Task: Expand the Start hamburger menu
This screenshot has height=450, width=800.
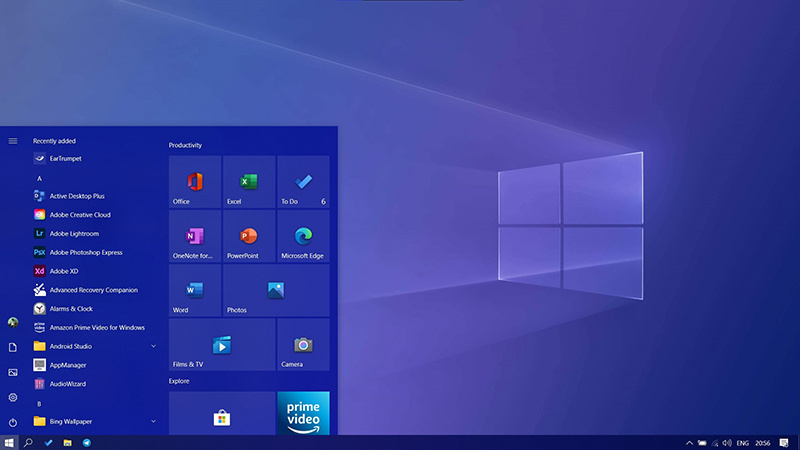Action: 13,141
